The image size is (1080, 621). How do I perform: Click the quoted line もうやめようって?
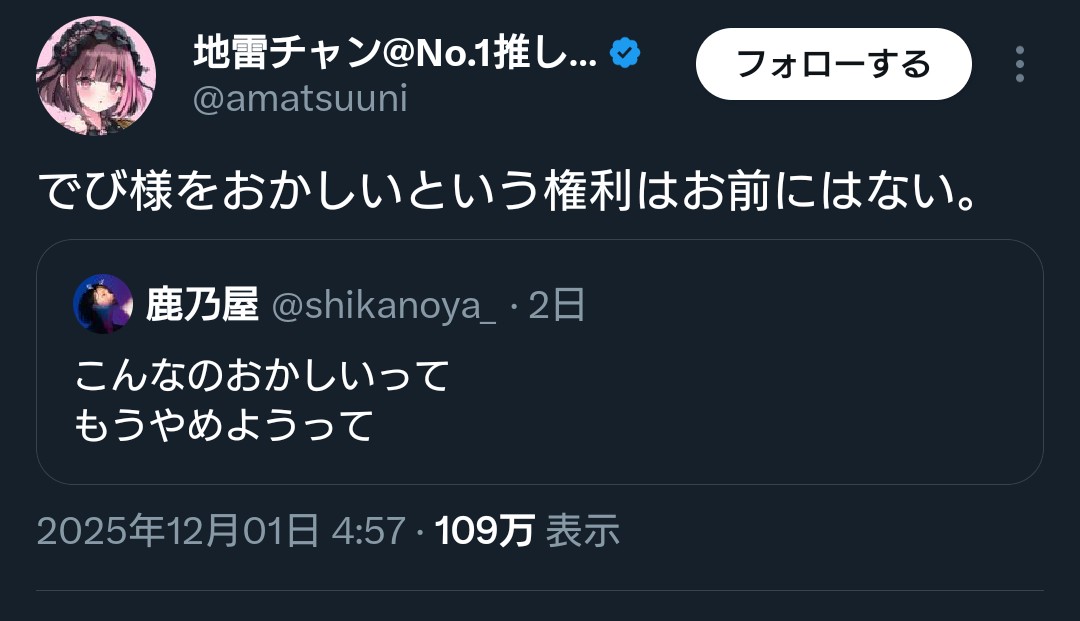point(224,426)
